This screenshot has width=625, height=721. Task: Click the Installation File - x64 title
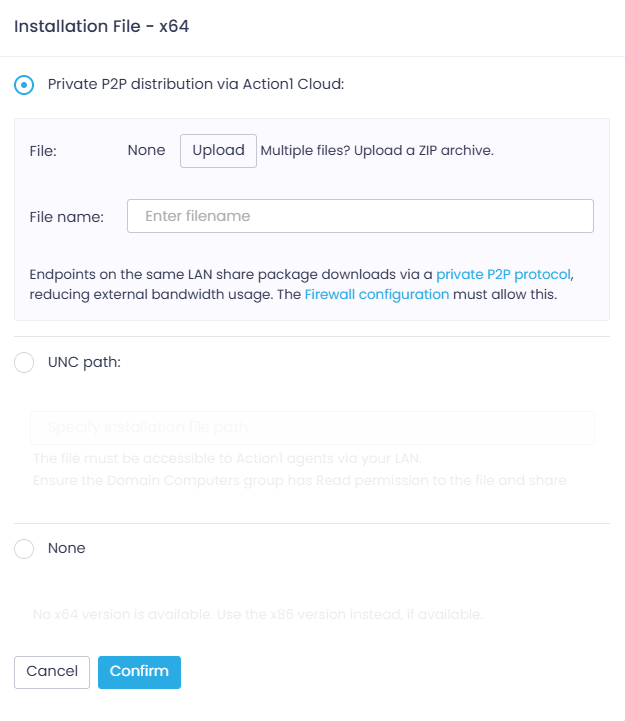pos(102,27)
